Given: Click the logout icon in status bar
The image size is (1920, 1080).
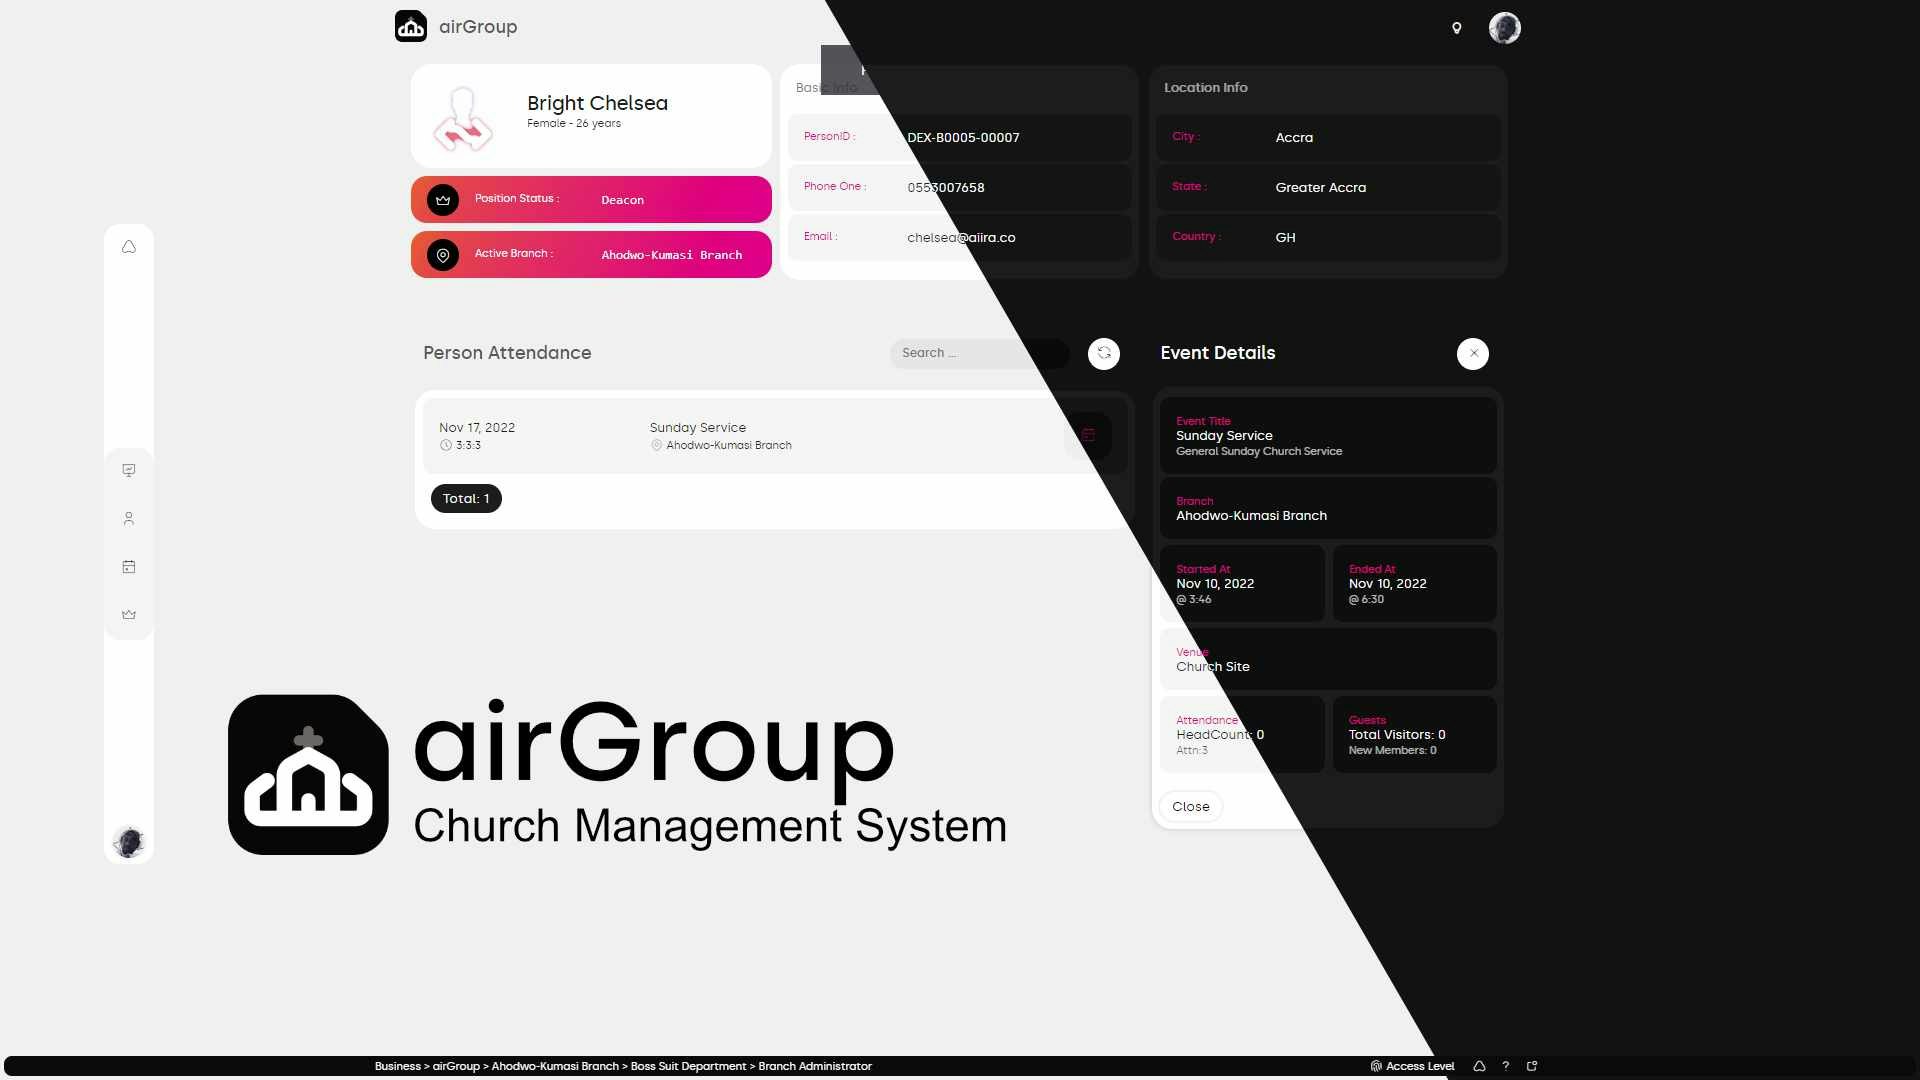Looking at the screenshot, I should click(1532, 1066).
